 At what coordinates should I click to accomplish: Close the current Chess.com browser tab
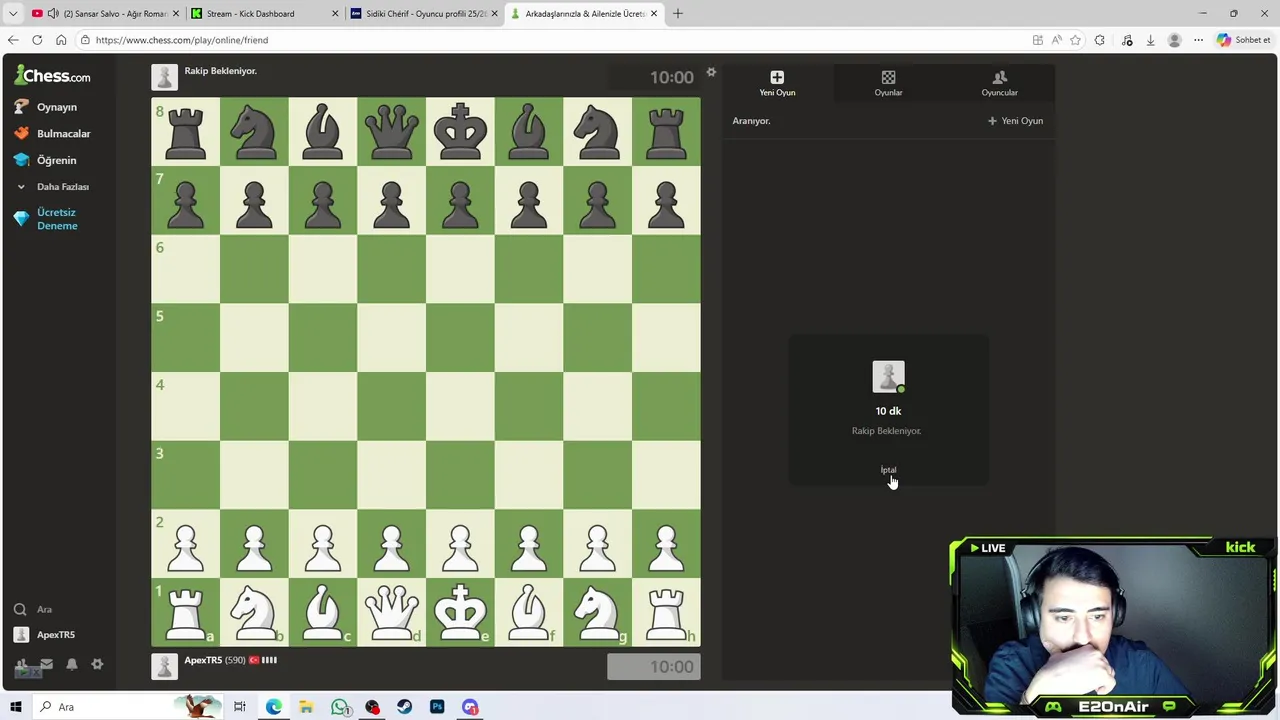click(654, 14)
